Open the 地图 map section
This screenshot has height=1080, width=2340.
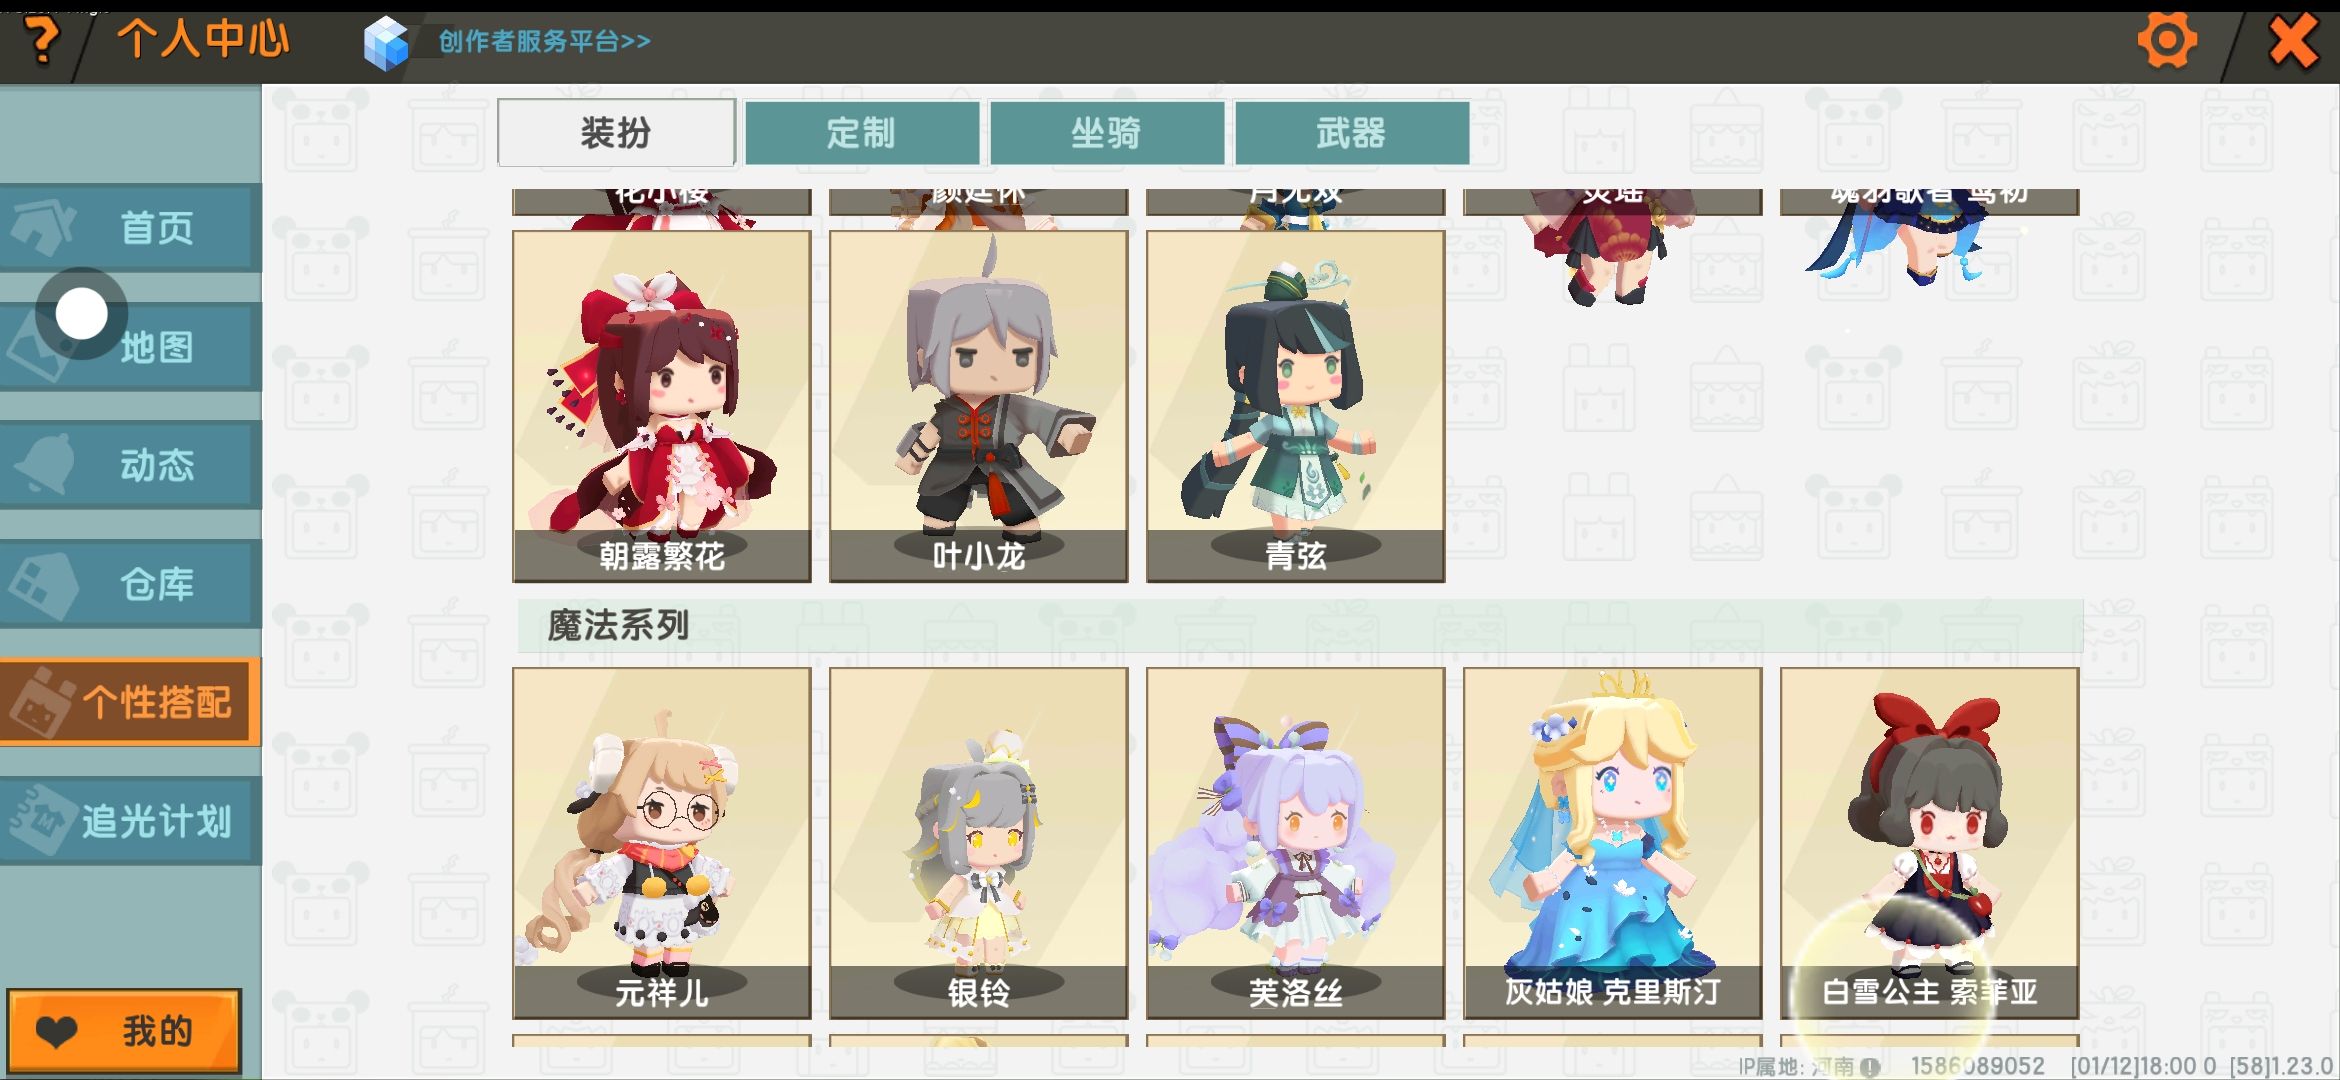point(131,347)
